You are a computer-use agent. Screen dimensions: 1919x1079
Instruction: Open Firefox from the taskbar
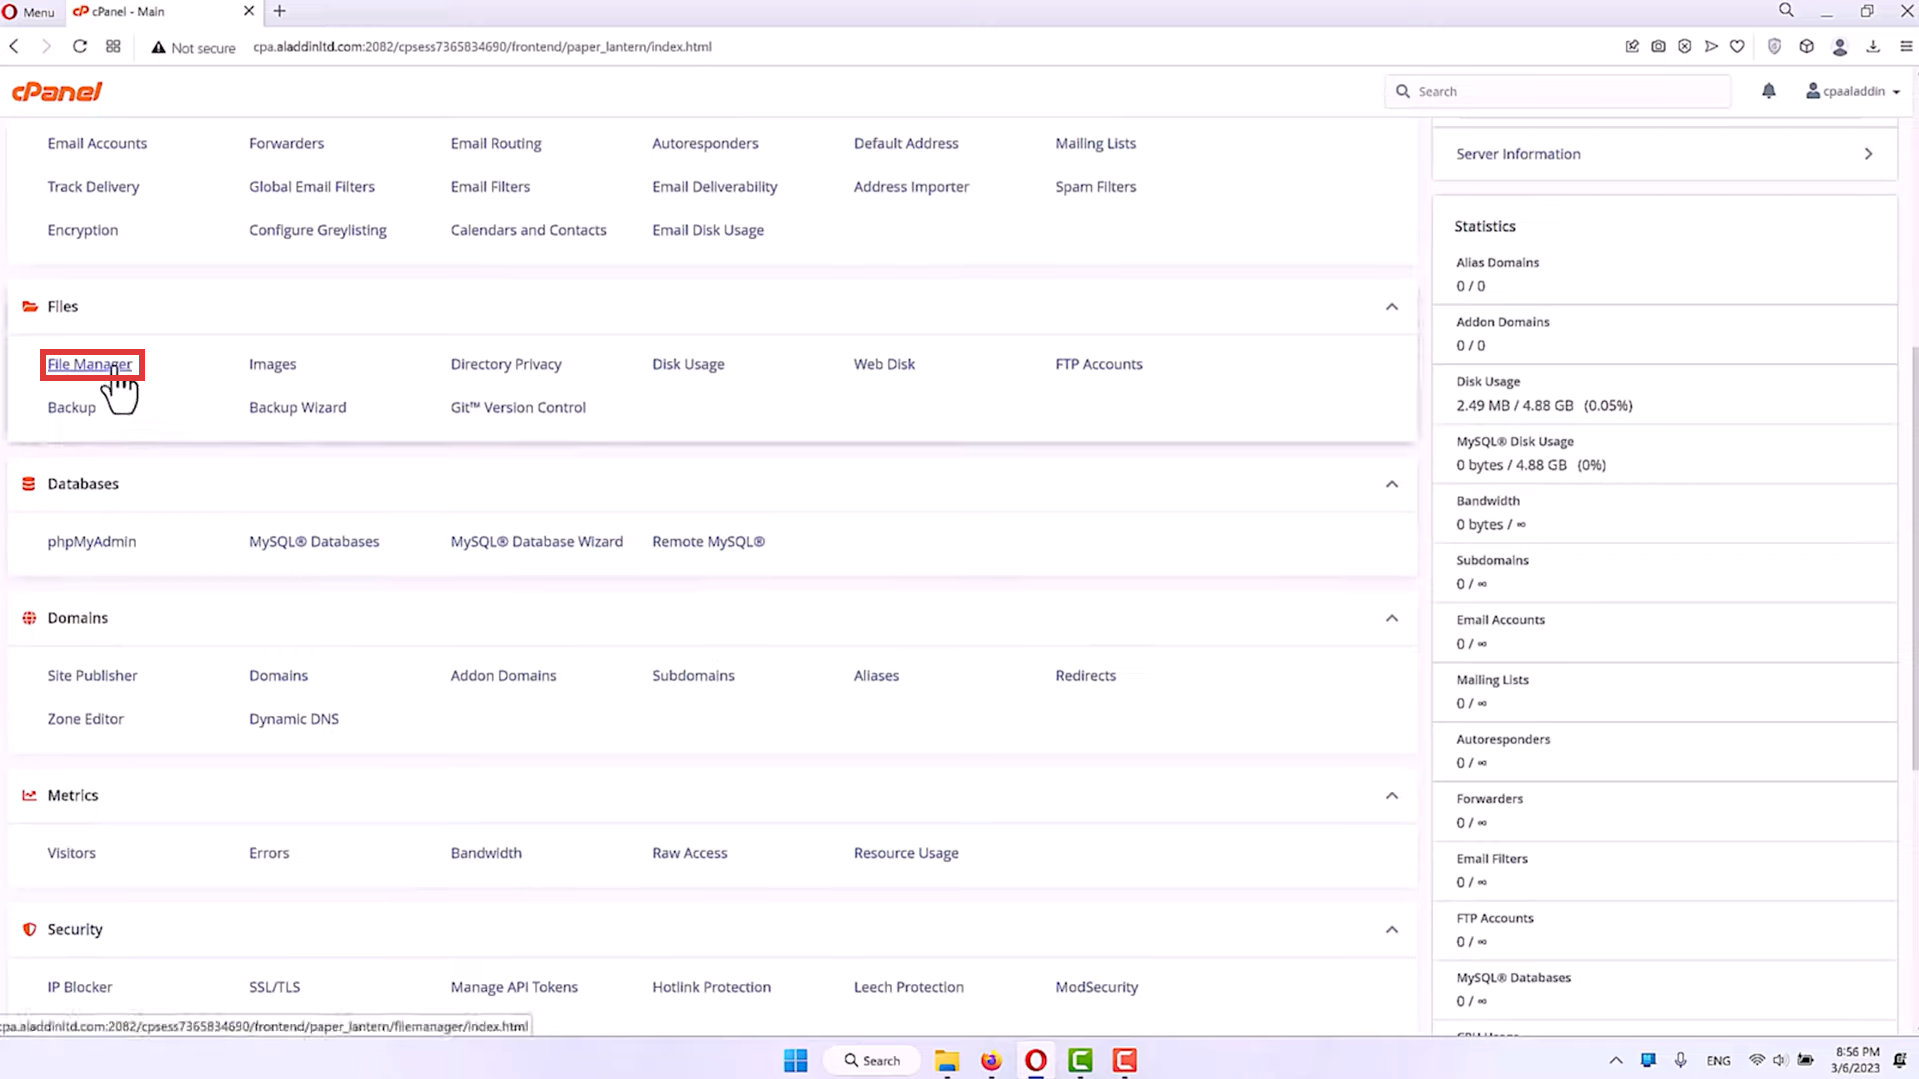click(x=991, y=1060)
